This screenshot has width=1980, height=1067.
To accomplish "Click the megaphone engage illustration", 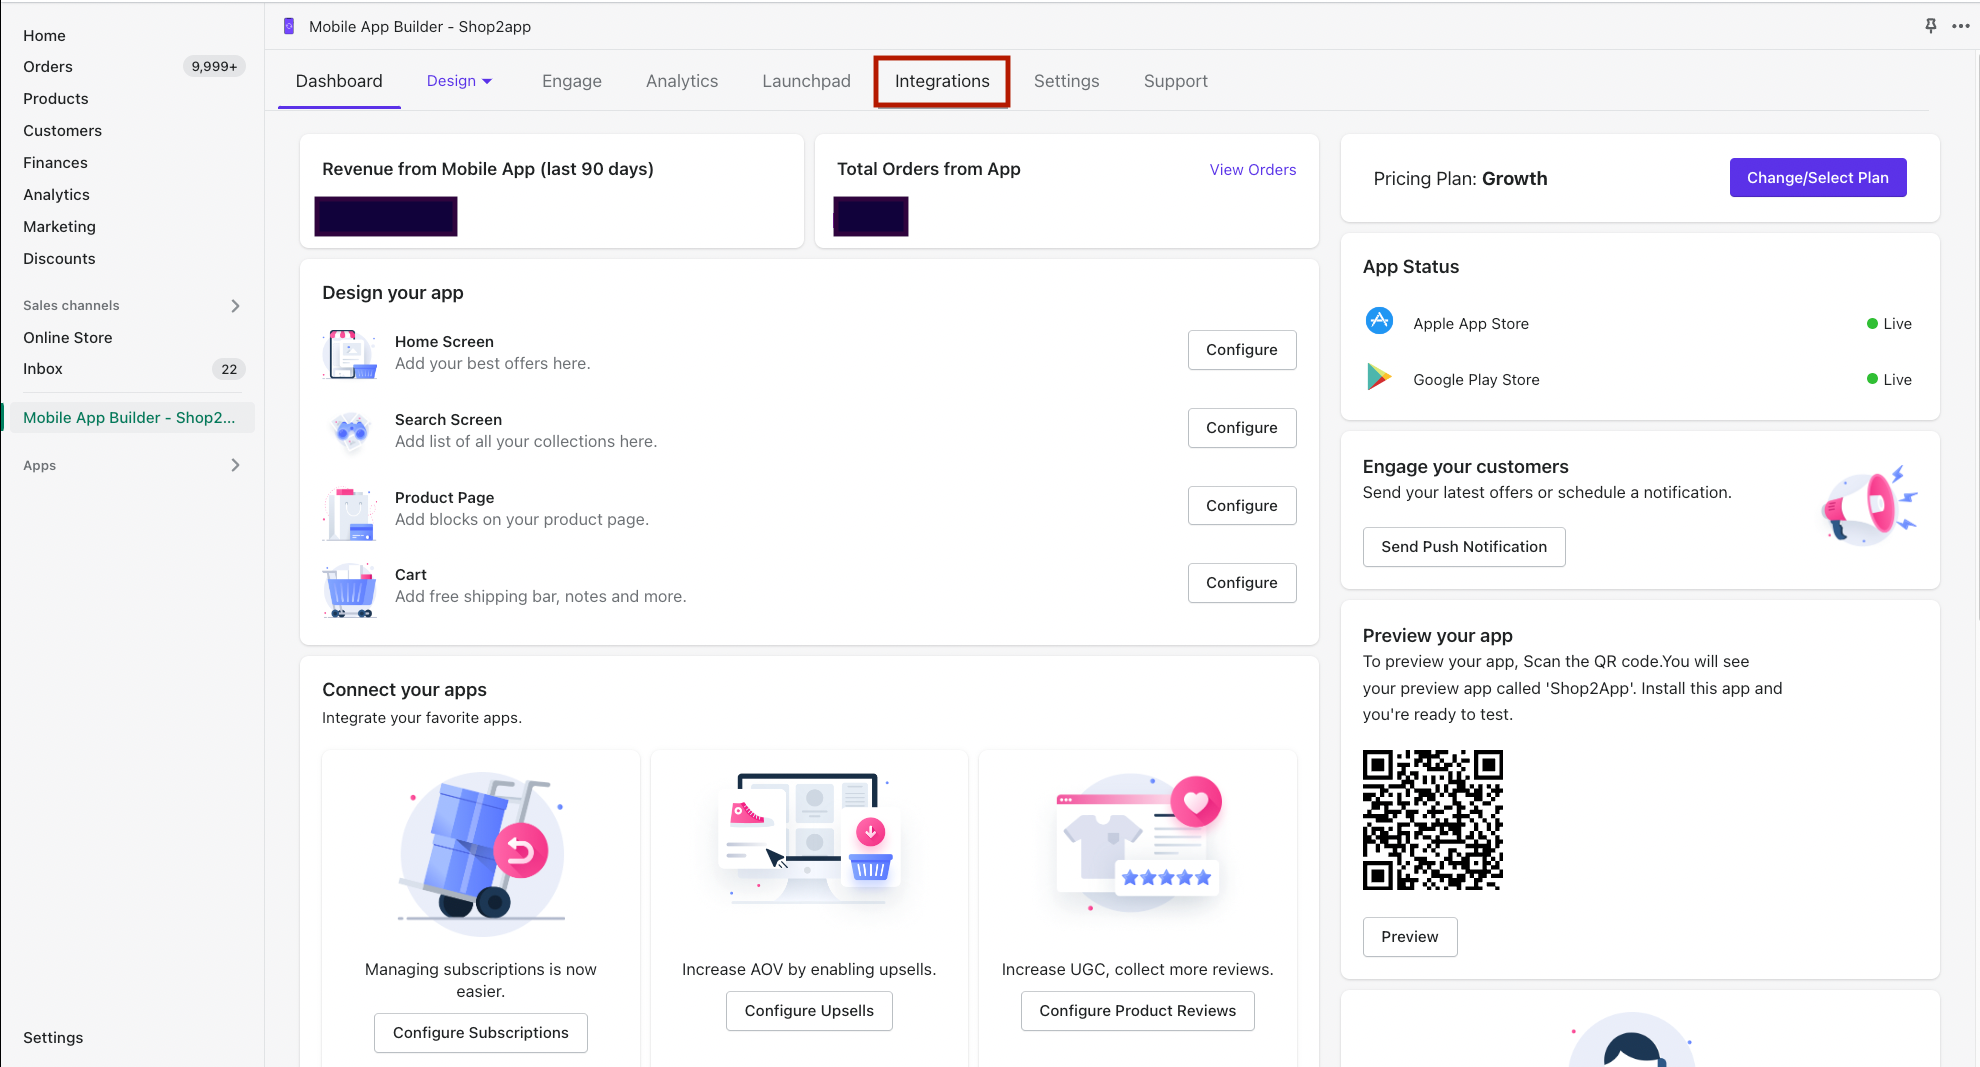I will (x=1868, y=506).
